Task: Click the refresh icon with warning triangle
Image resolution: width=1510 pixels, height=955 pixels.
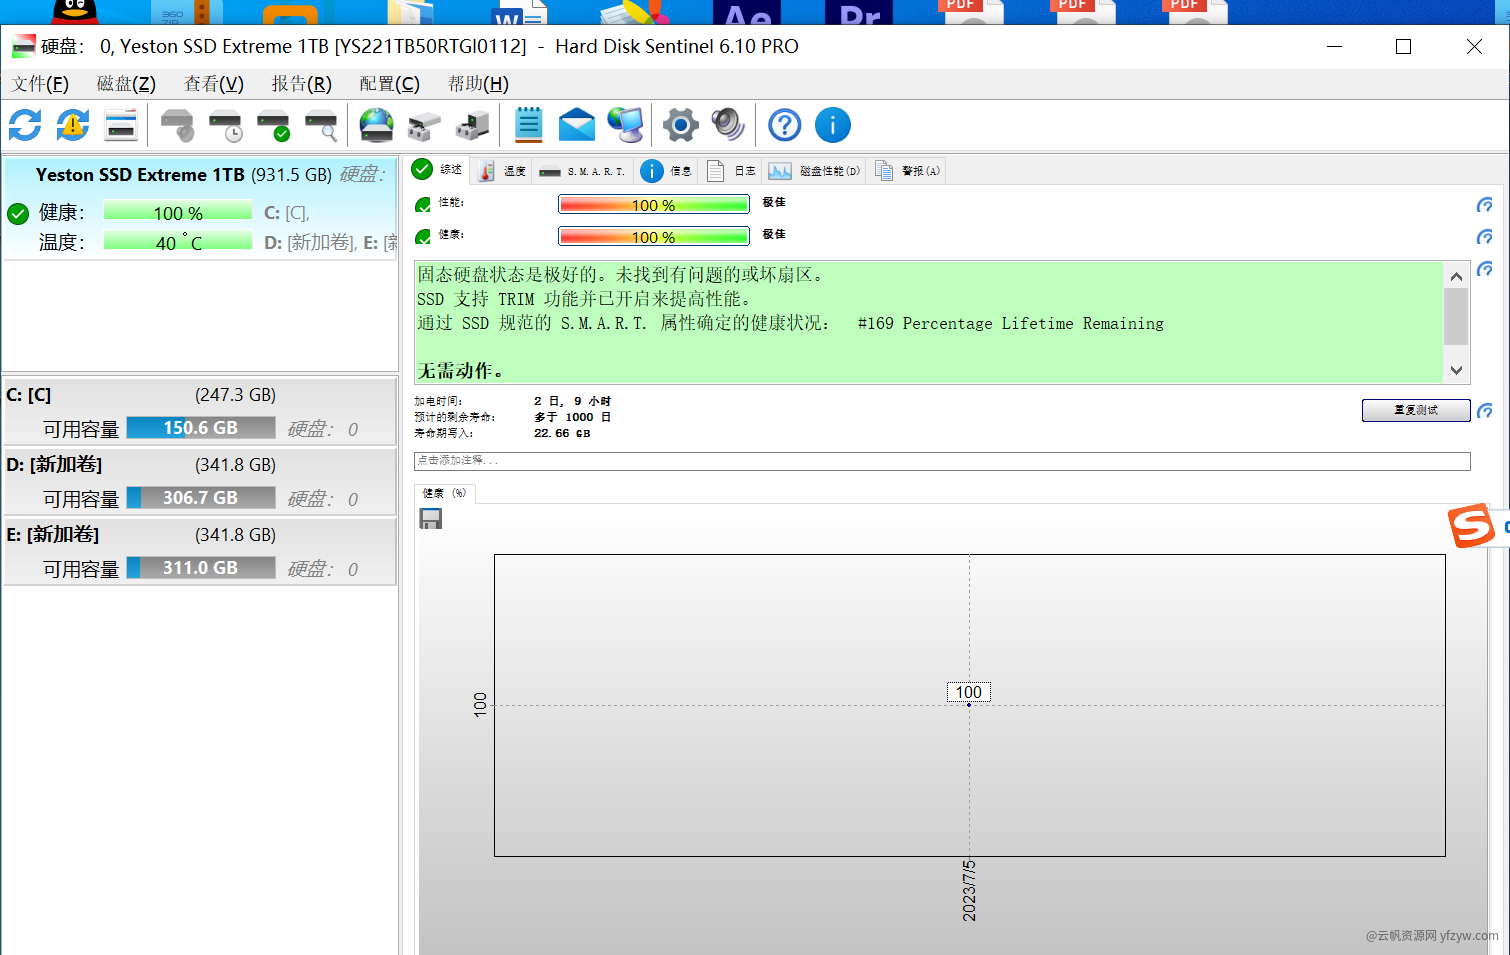Action: pos(73,125)
